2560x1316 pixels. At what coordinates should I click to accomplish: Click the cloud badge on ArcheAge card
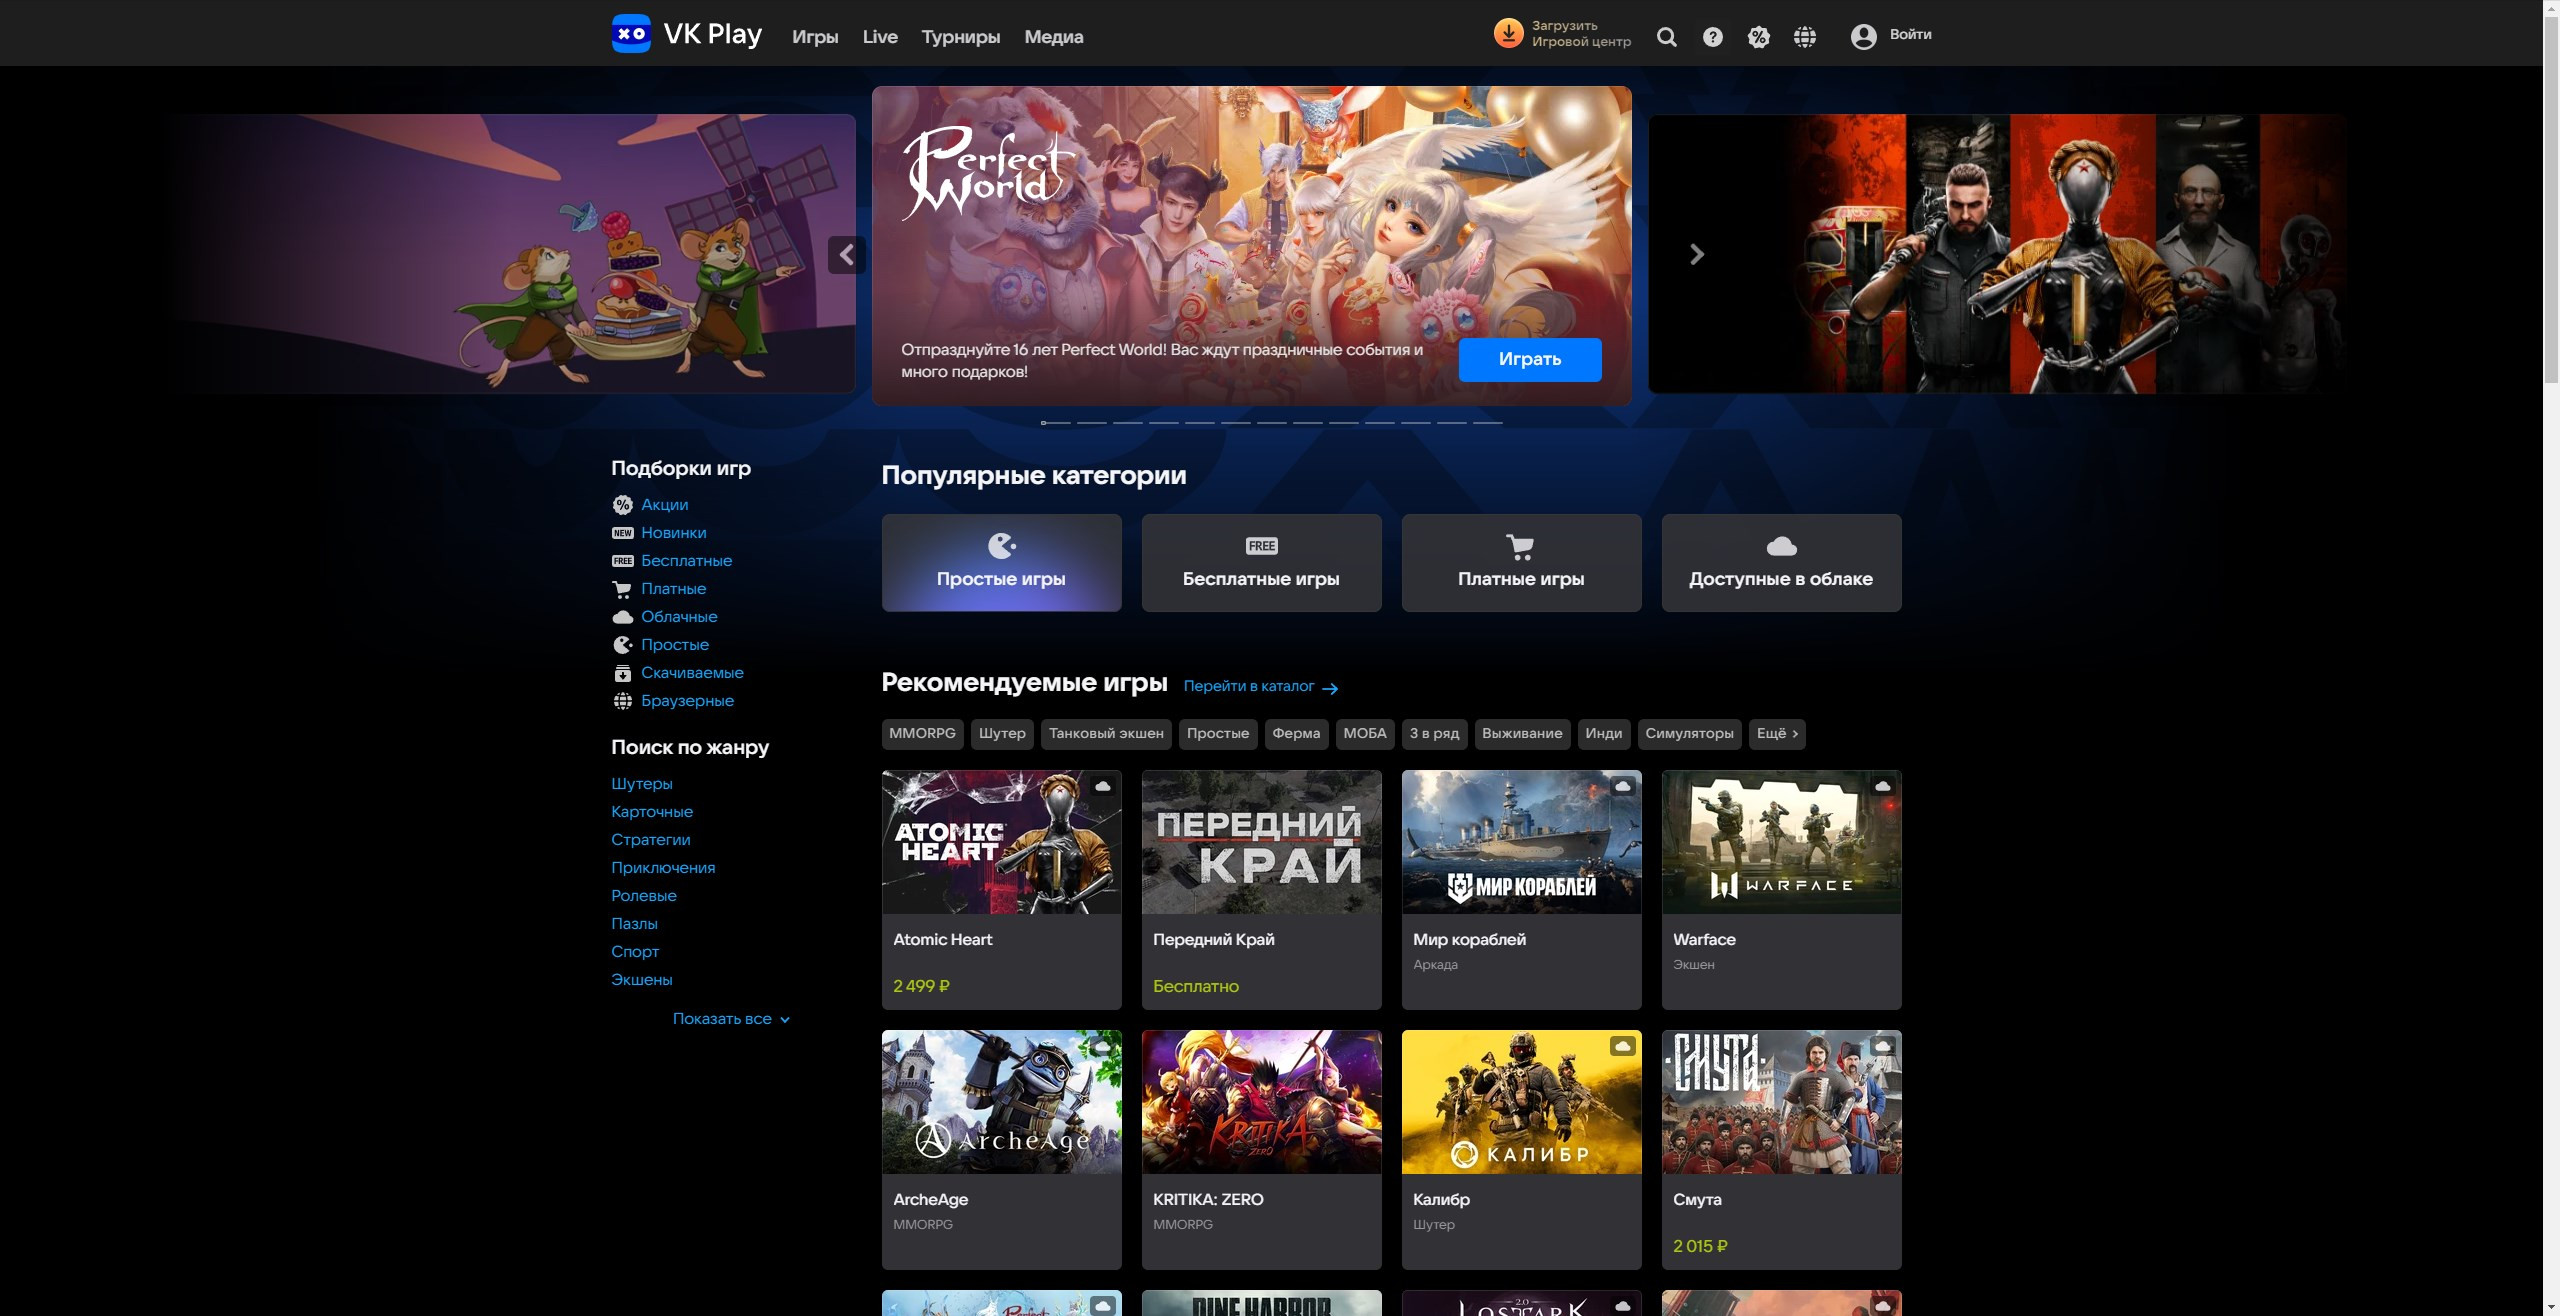(x=1103, y=1047)
